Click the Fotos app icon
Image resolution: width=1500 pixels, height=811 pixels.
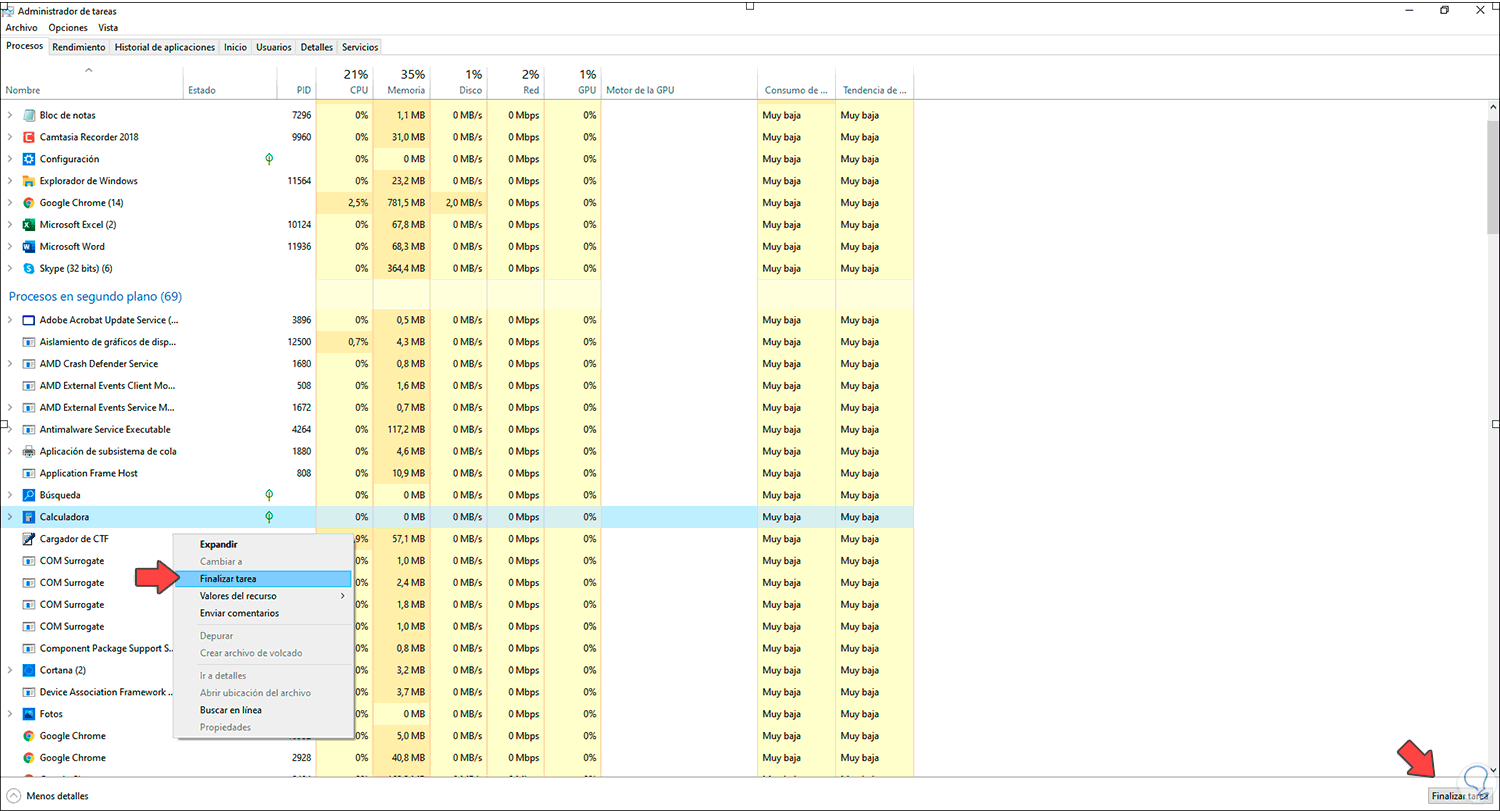click(x=29, y=714)
